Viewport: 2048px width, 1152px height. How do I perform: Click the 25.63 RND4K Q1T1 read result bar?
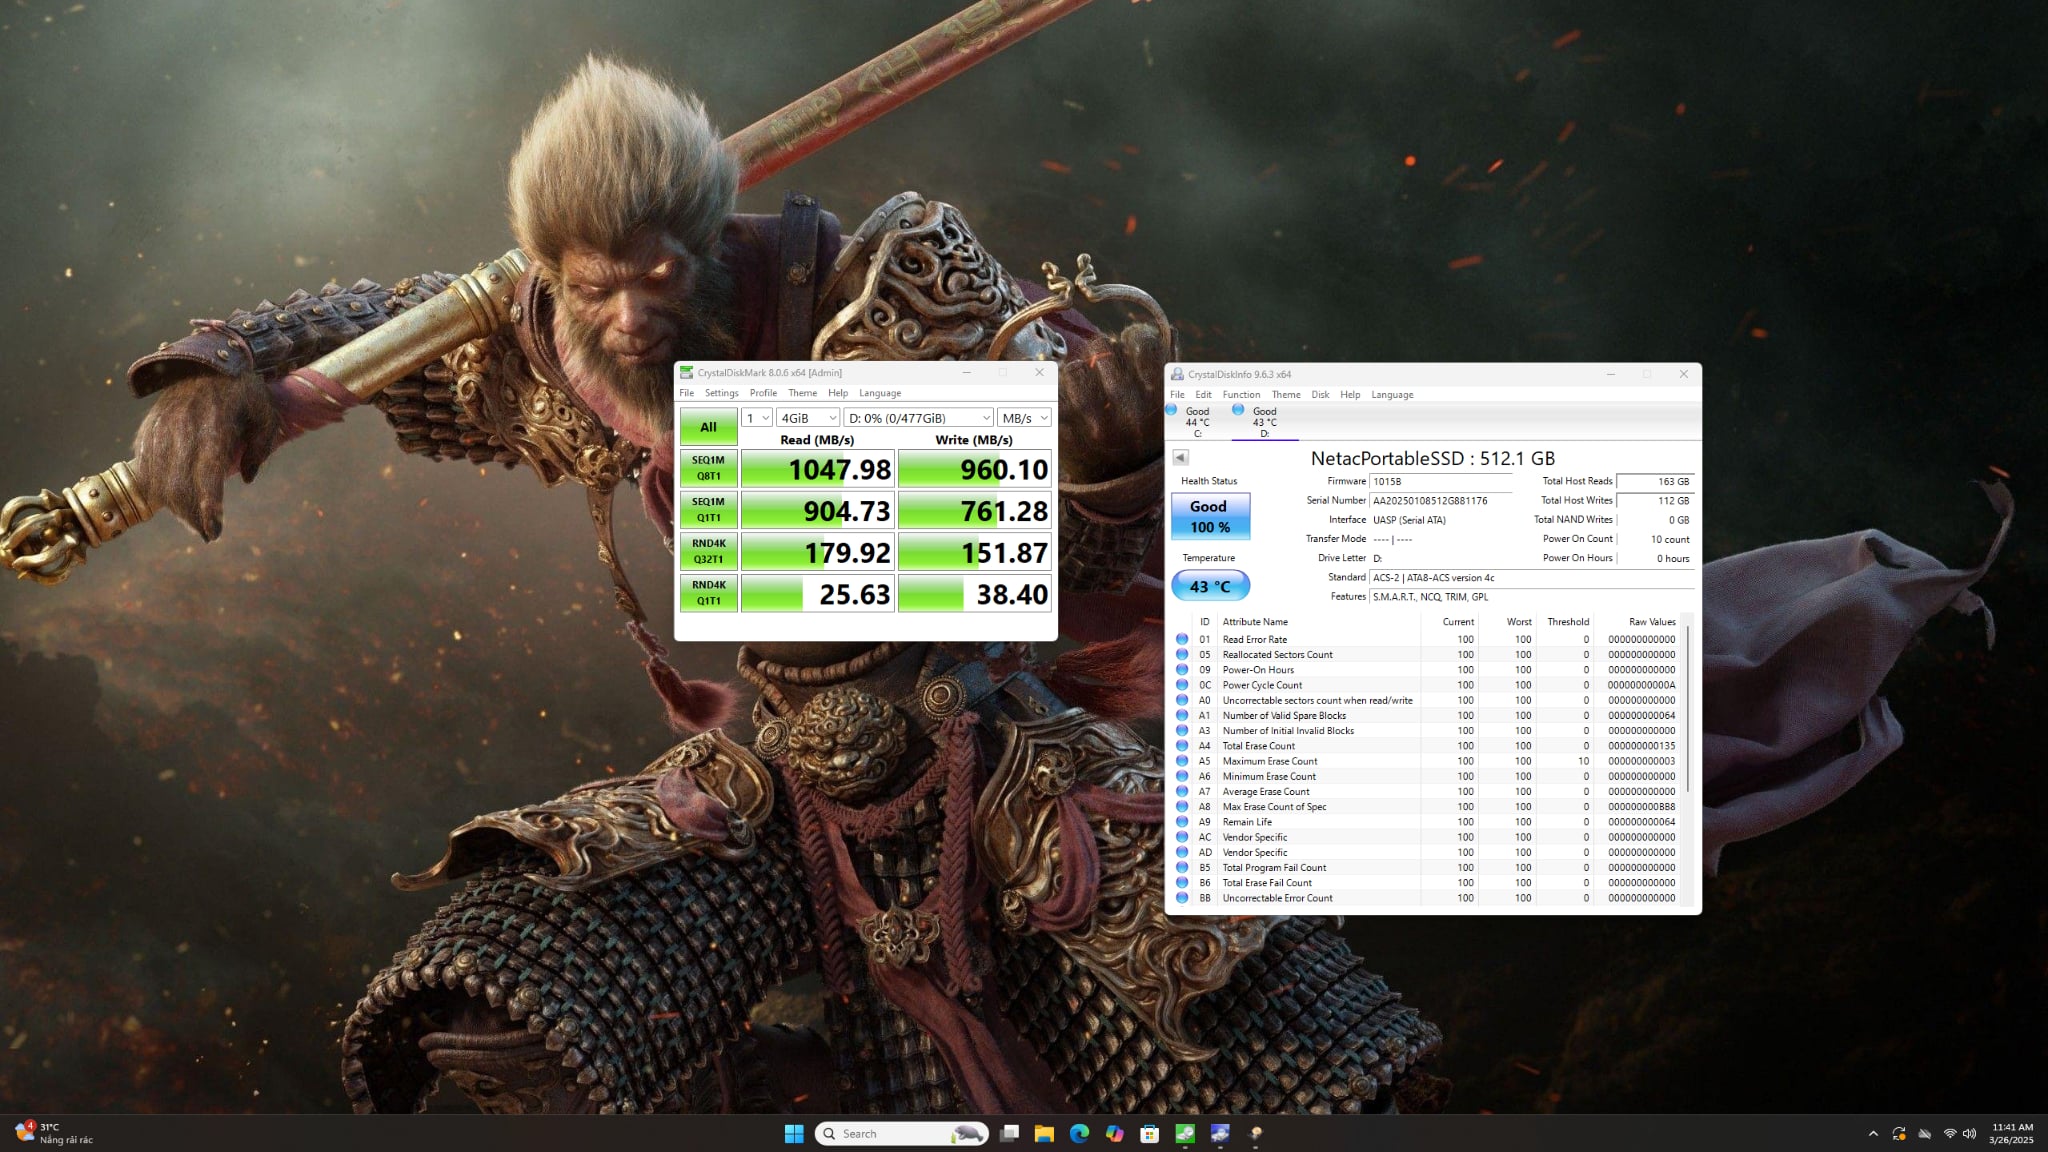[818, 594]
